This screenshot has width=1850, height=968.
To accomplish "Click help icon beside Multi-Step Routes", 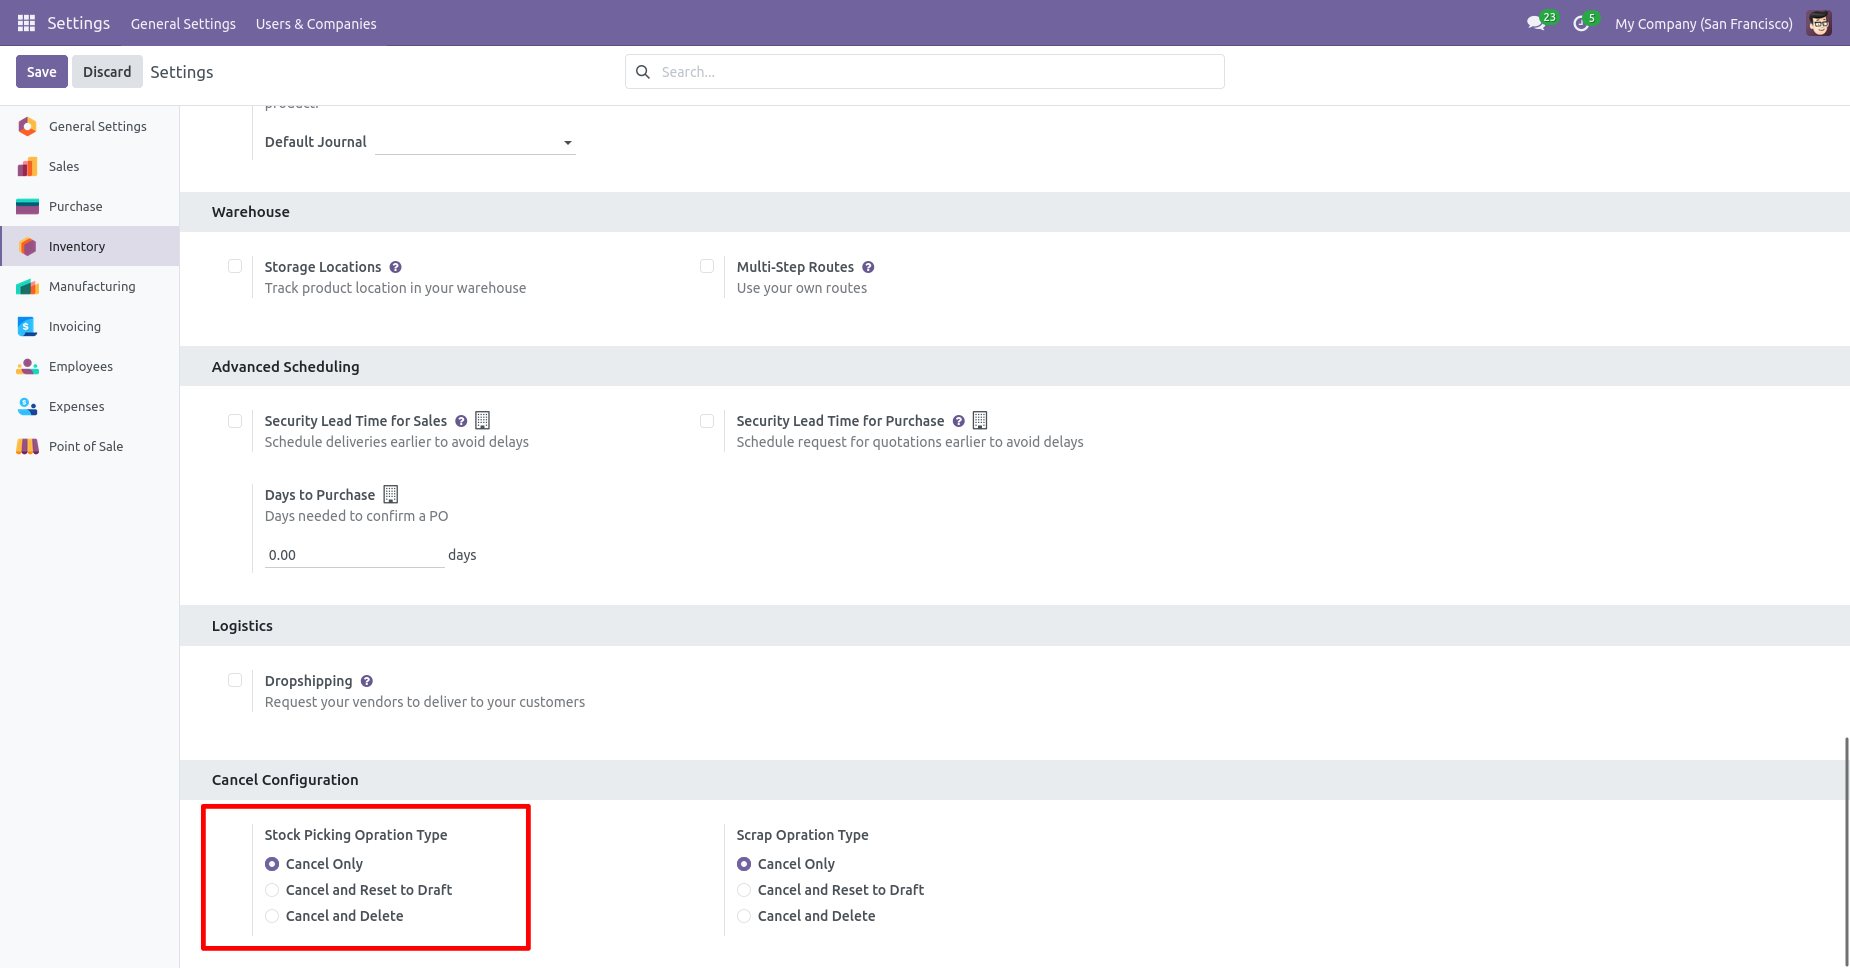I will tap(868, 267).
